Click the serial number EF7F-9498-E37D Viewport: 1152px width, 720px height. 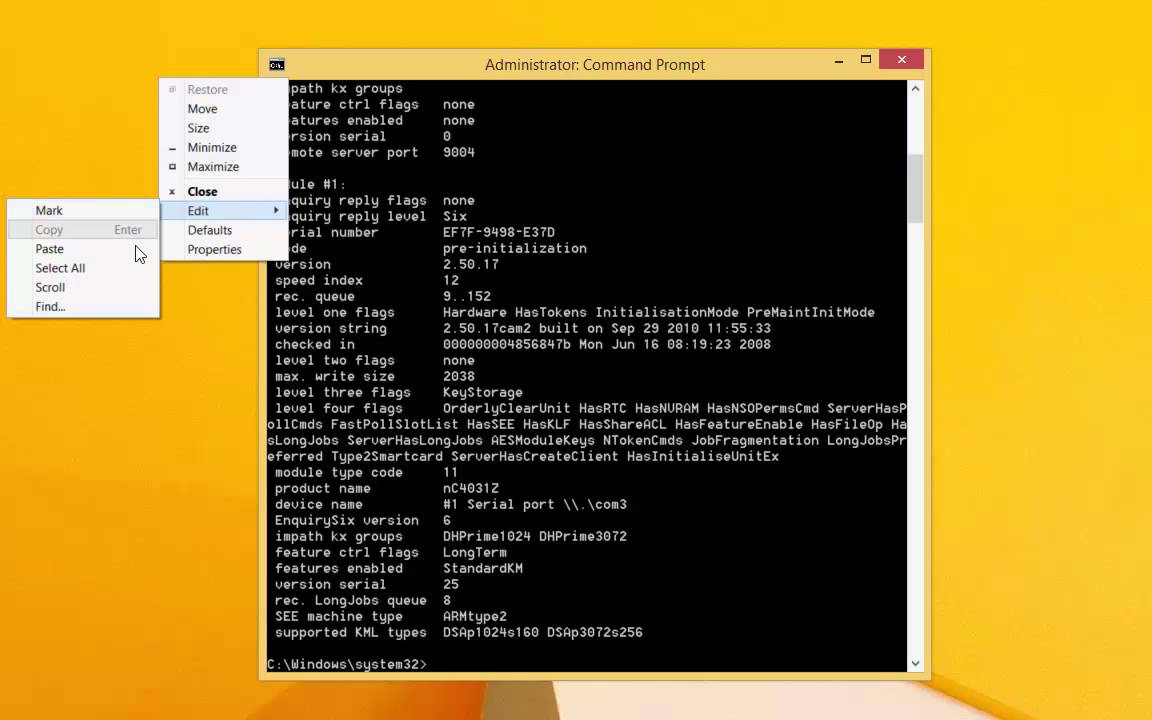pos(499,232)
